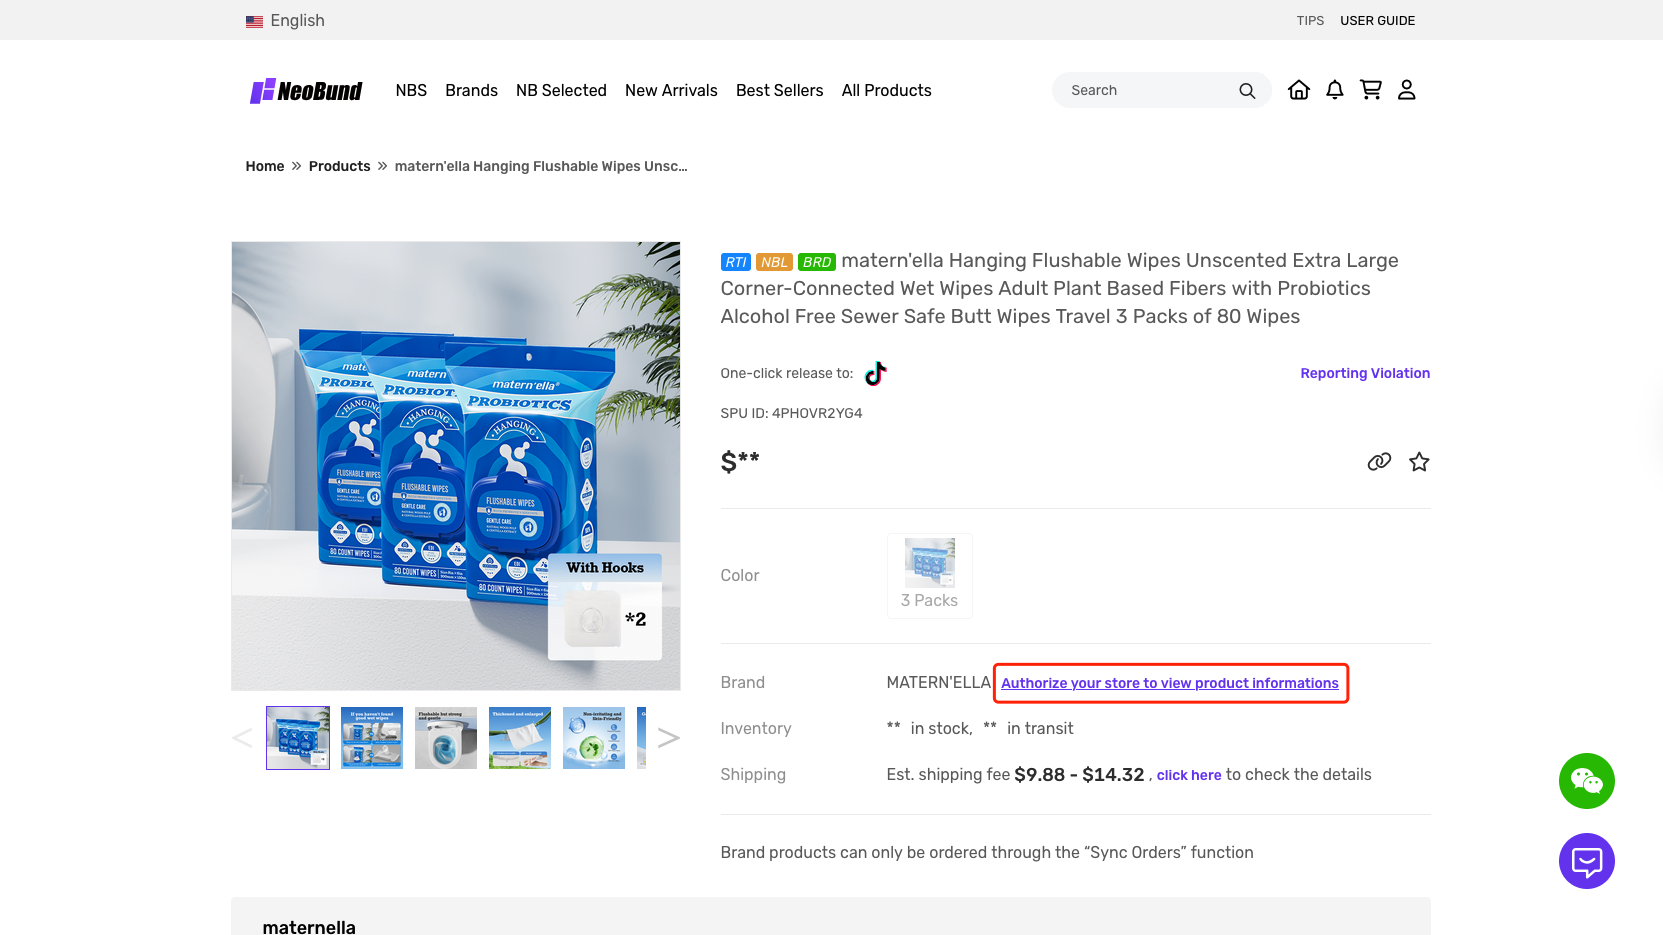Click the product title text
Image resolution: width=1663 pixels, height=935 pixels.
(1060, 289)
